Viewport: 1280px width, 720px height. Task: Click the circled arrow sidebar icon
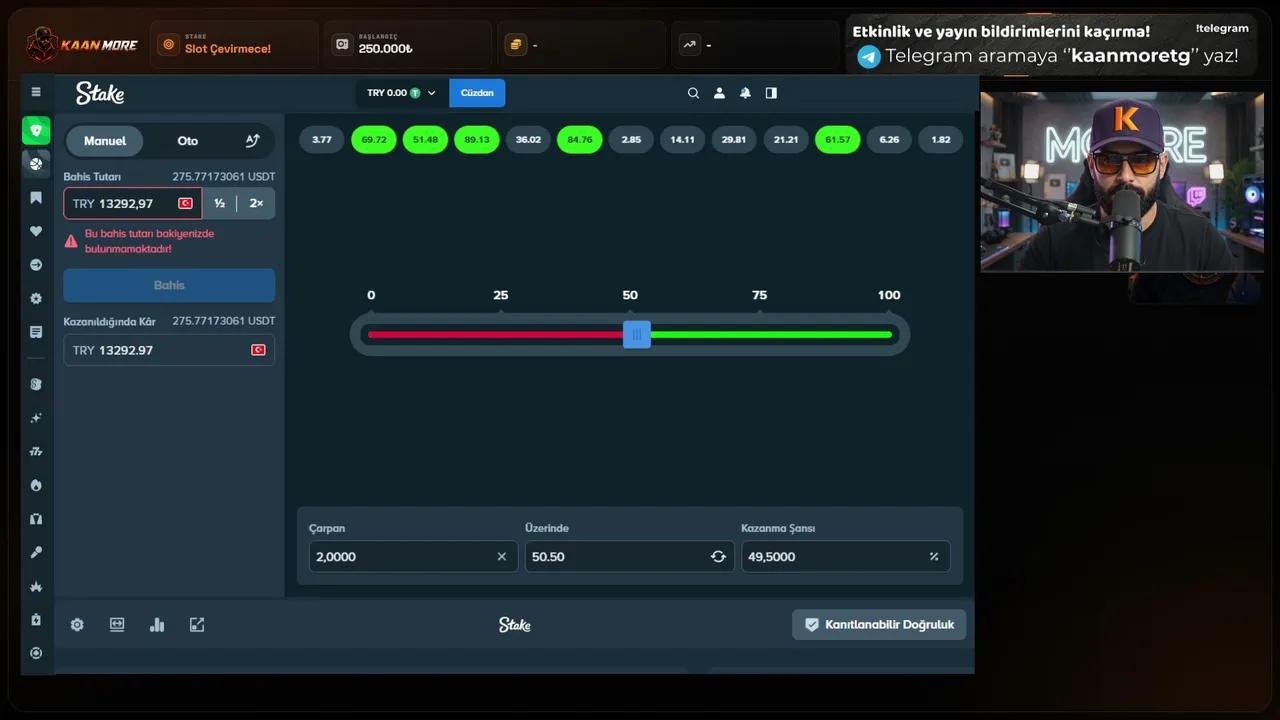pos(36,265)
